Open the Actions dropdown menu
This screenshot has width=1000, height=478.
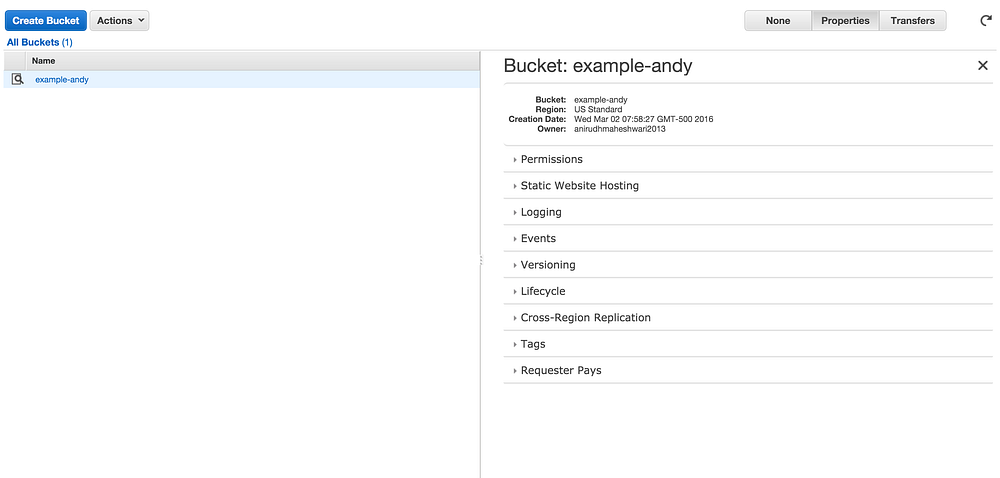[x=119, y=20]
